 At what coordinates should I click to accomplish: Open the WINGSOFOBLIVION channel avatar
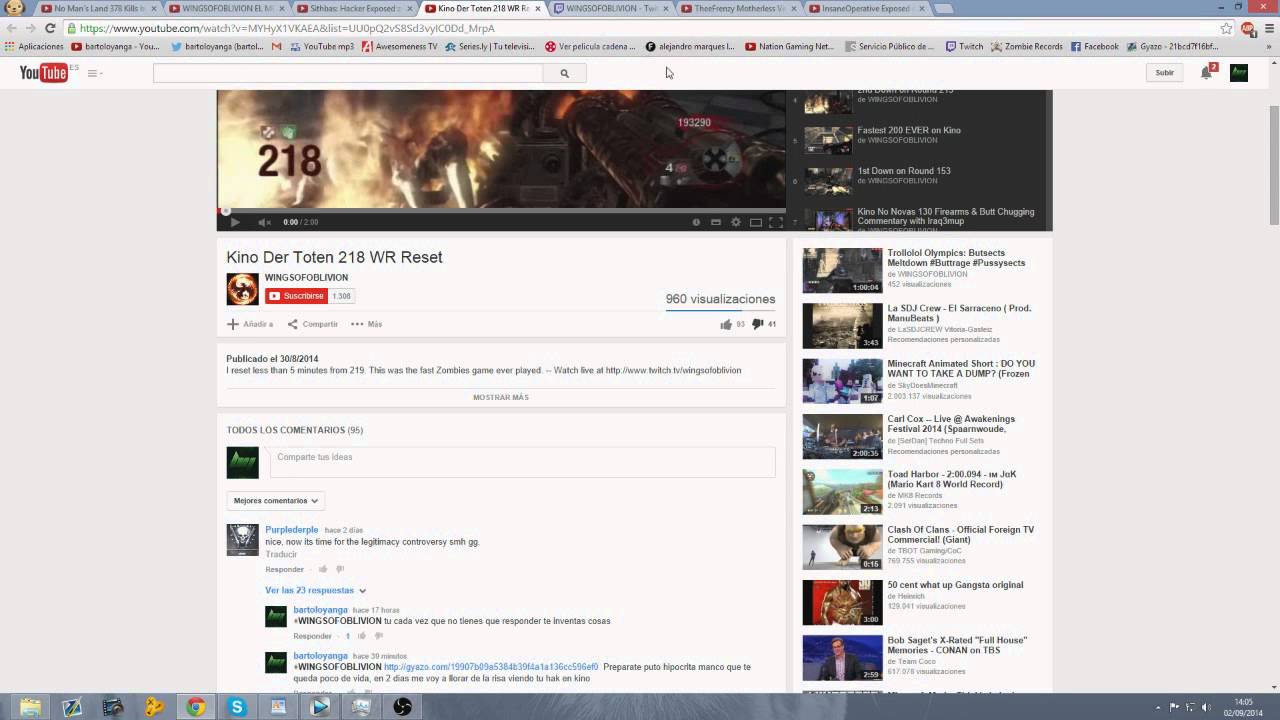242,289
